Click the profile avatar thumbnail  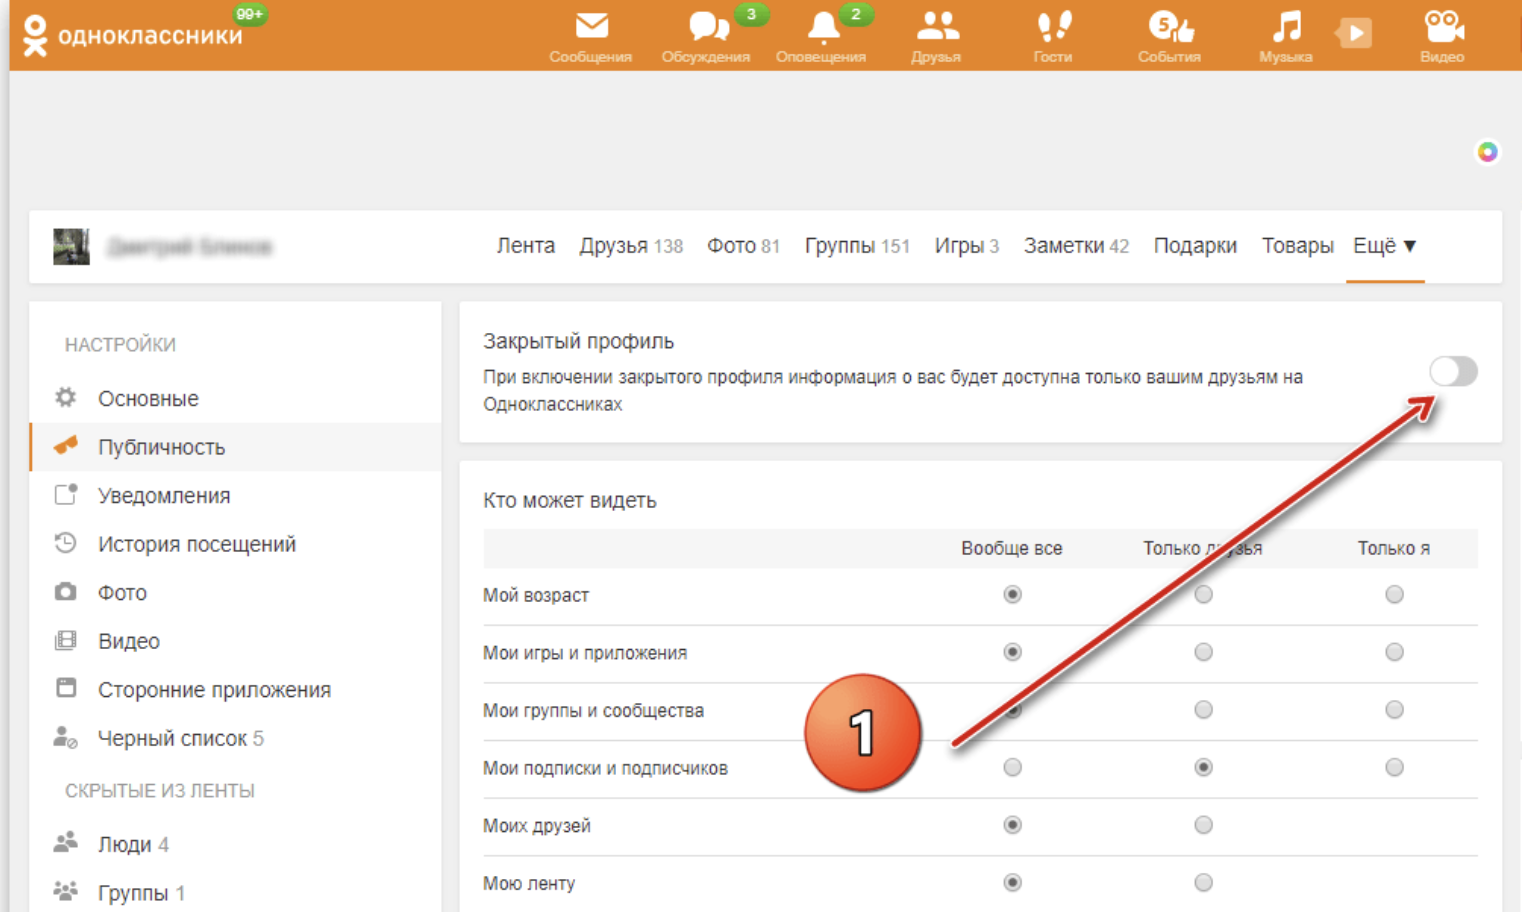(x=71, y=246)
